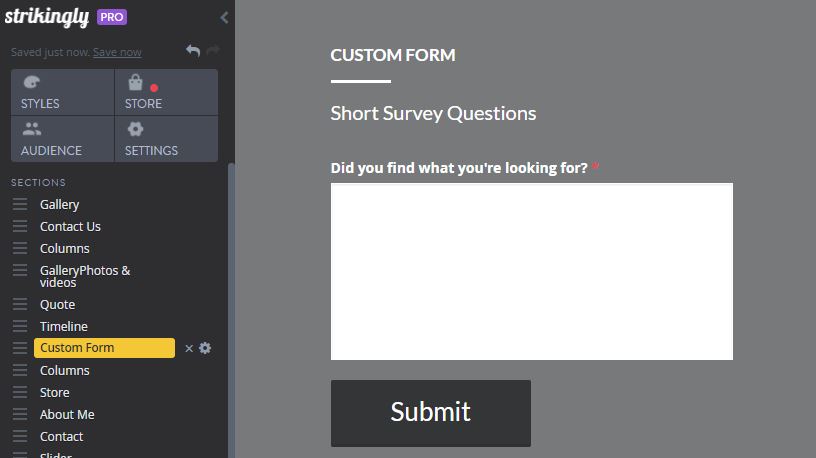
Task: Open the Store shopping bag panel
Action: tap(166, 92)
